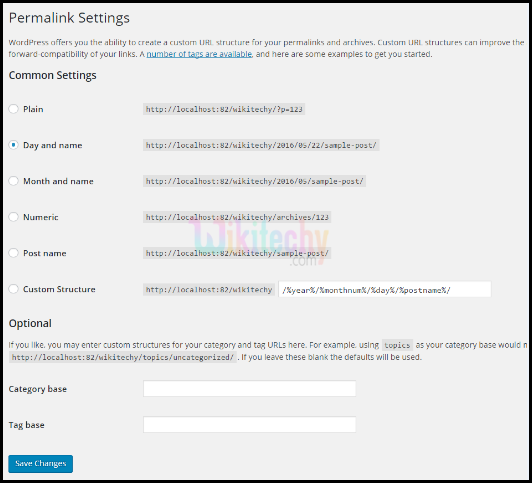This screenshot has width=532, height=483.
Task: Click the topics/uncategorized example URL
Action: tap(123, 357)
